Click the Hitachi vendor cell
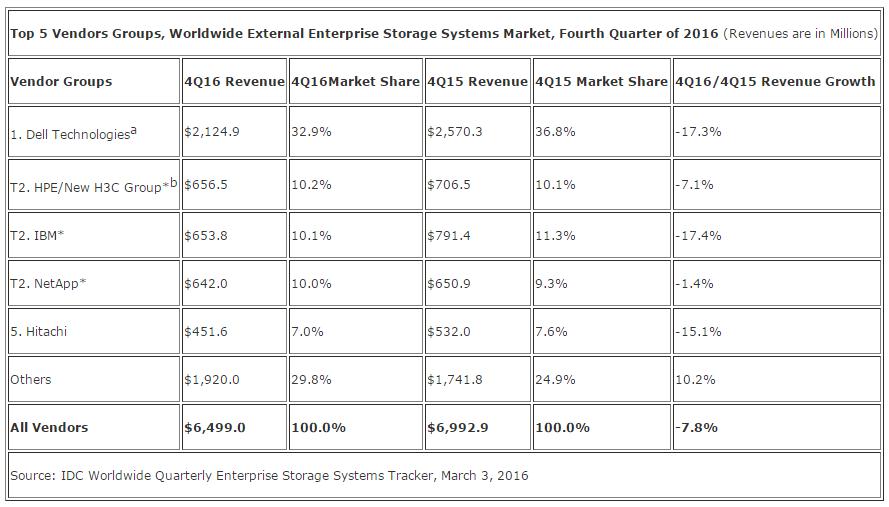Screen dimensions: 889x507 (x=39, y=331)
